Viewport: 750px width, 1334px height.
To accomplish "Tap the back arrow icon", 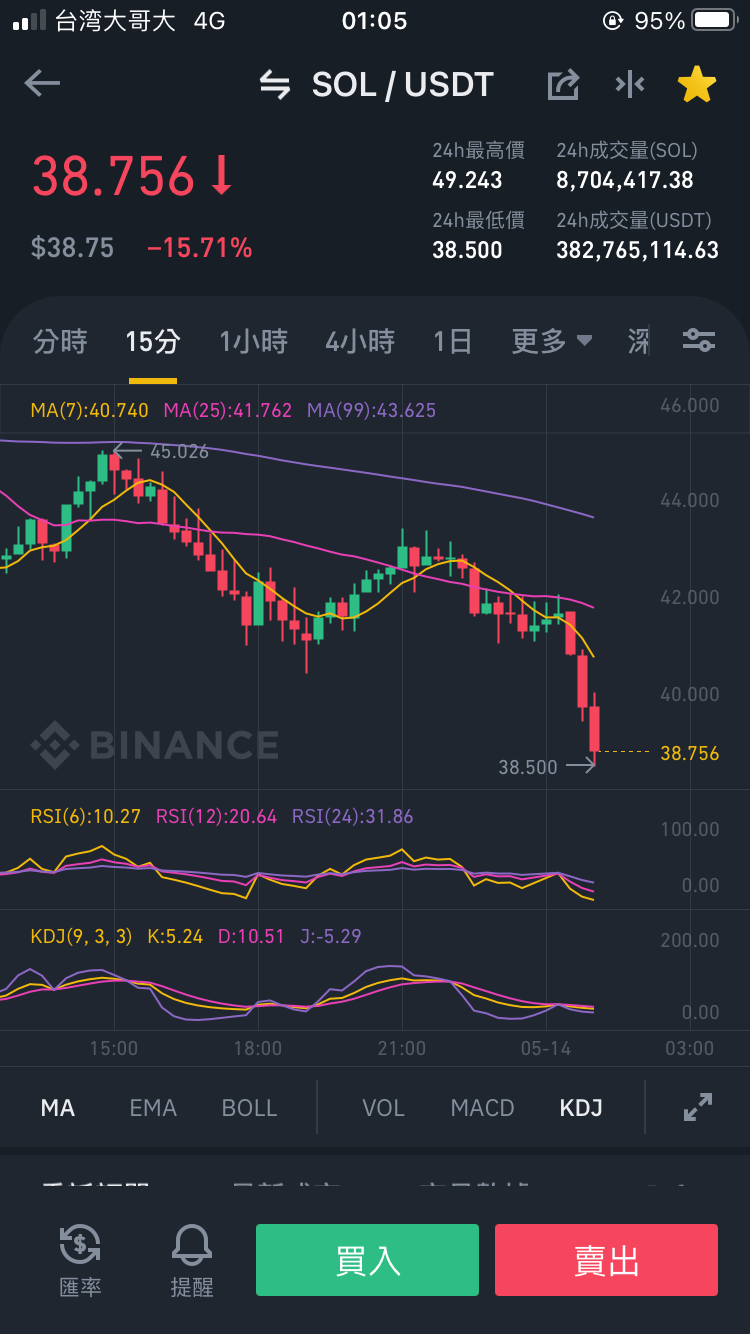I will coord(42,83).
